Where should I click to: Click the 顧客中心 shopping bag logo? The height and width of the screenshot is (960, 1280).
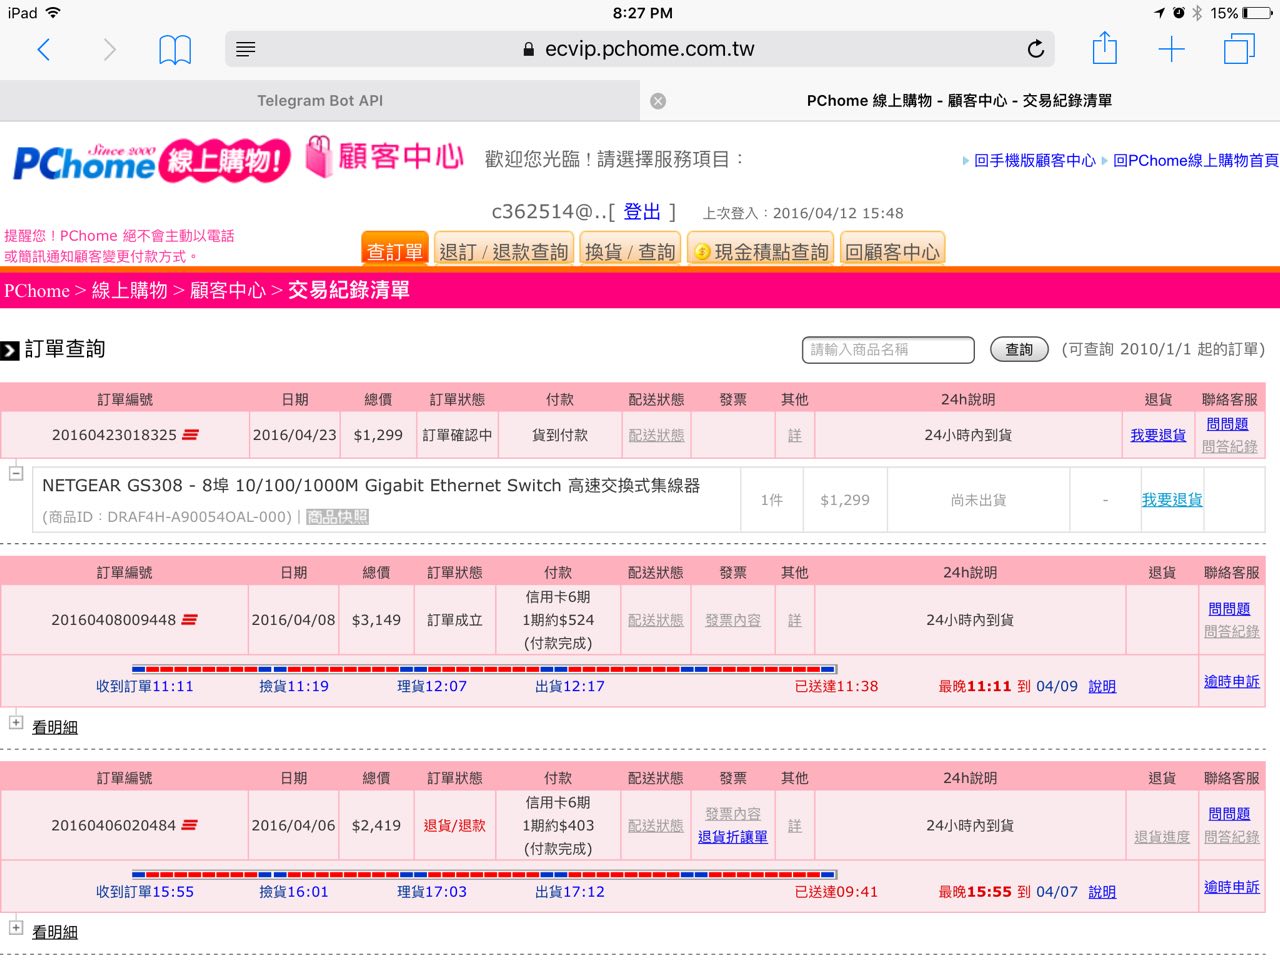(385, 157)
